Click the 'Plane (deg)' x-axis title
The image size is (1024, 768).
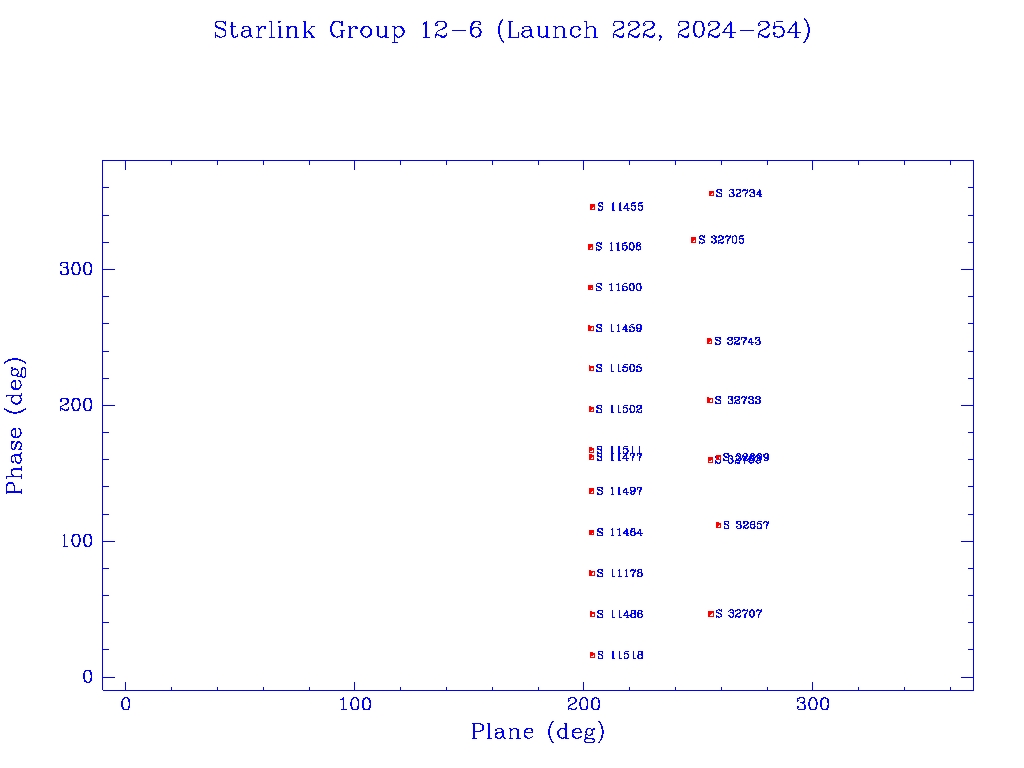[538, 732]
